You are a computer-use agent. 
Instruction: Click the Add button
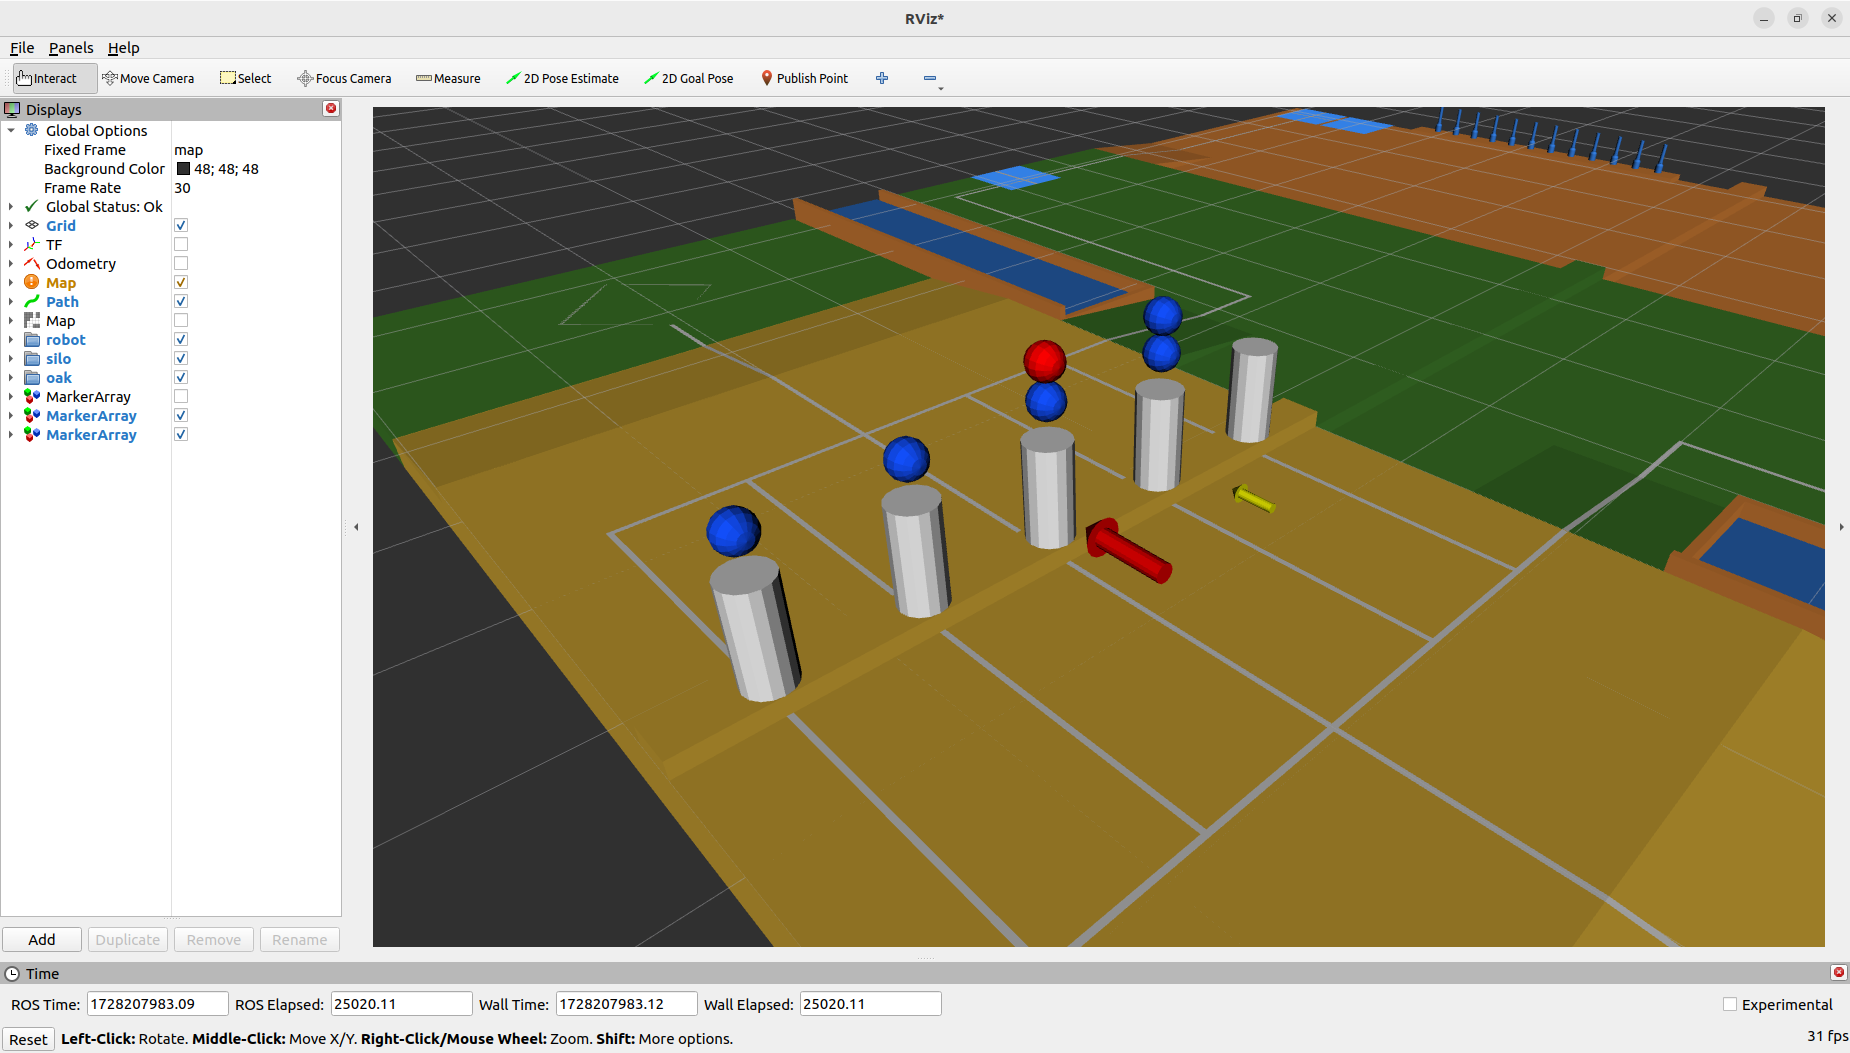click(42, 940)
